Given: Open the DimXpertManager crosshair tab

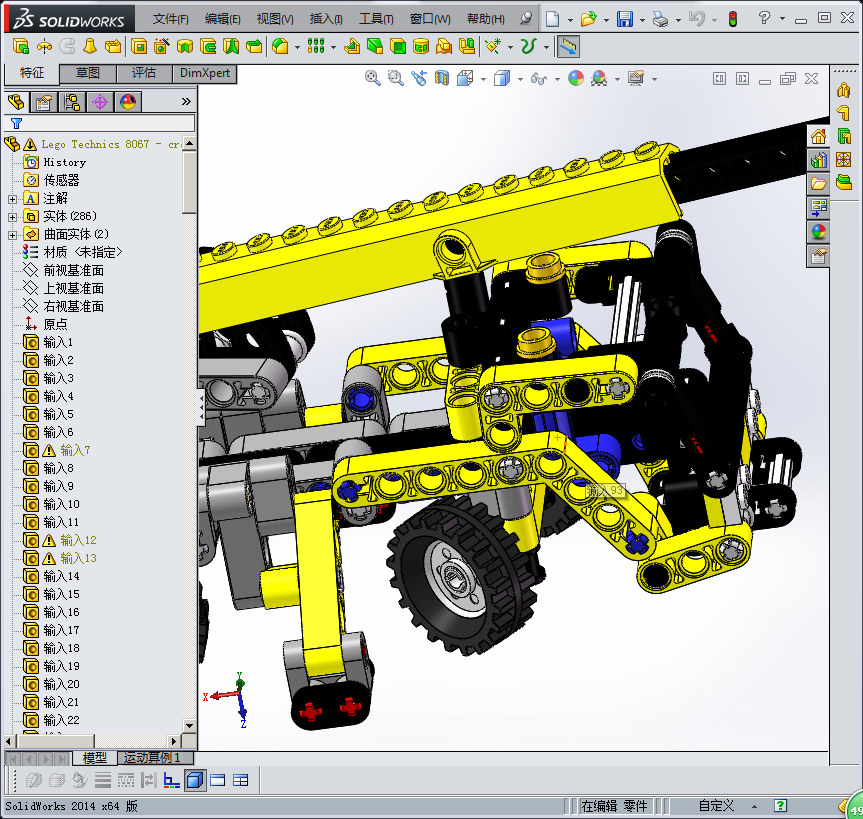Looking at the screenshot, I should coord(100,102).
